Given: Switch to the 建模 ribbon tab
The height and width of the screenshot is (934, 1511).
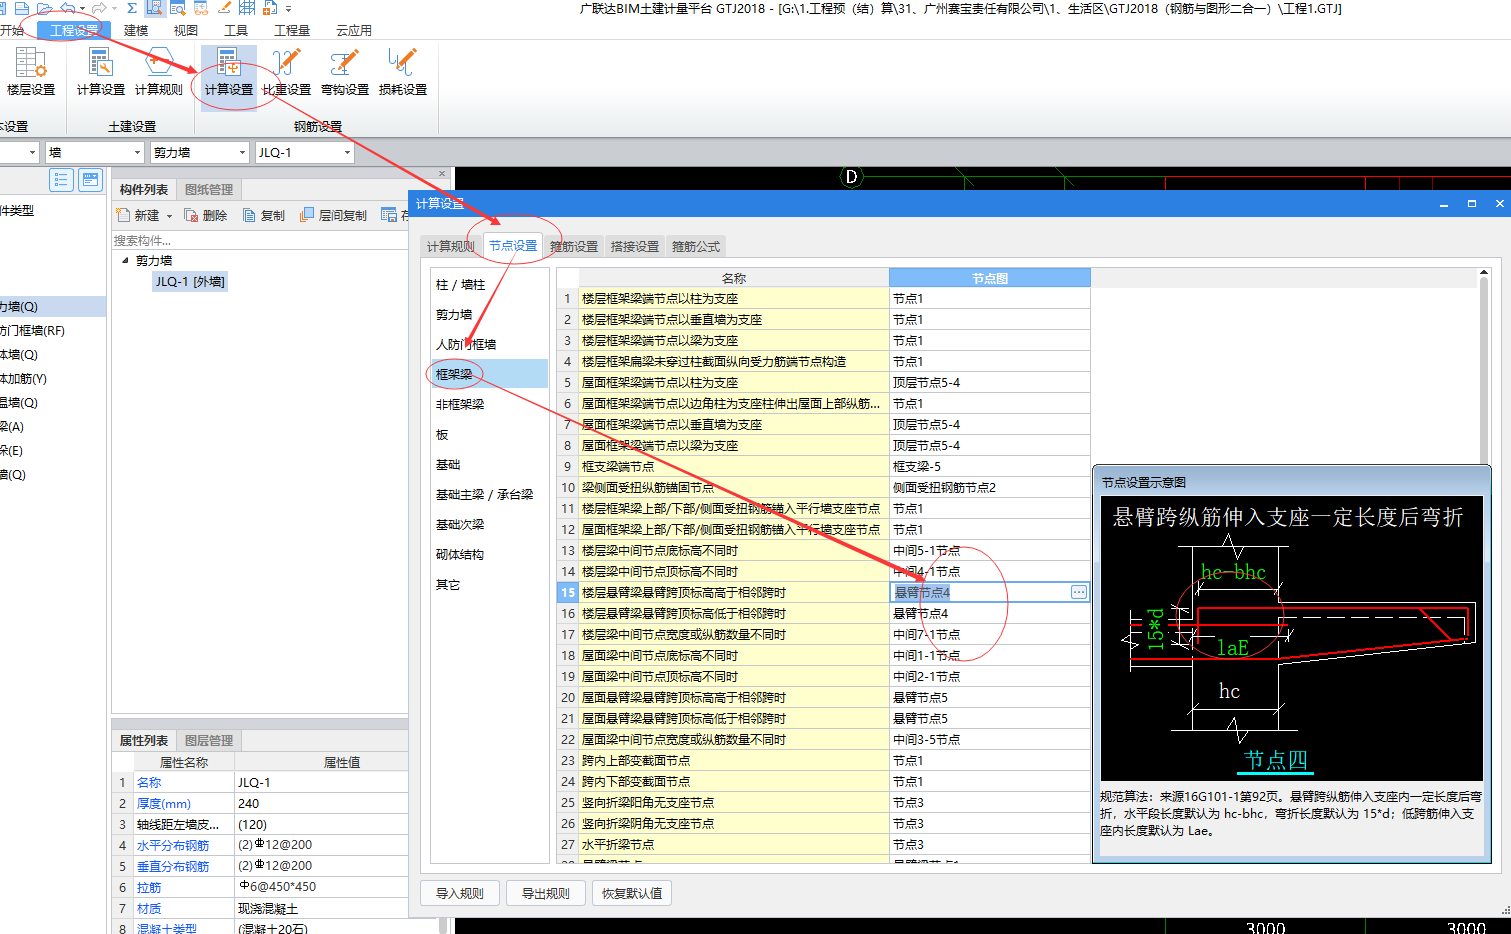Looking at the screenshot, I should (x=136, y=30).
